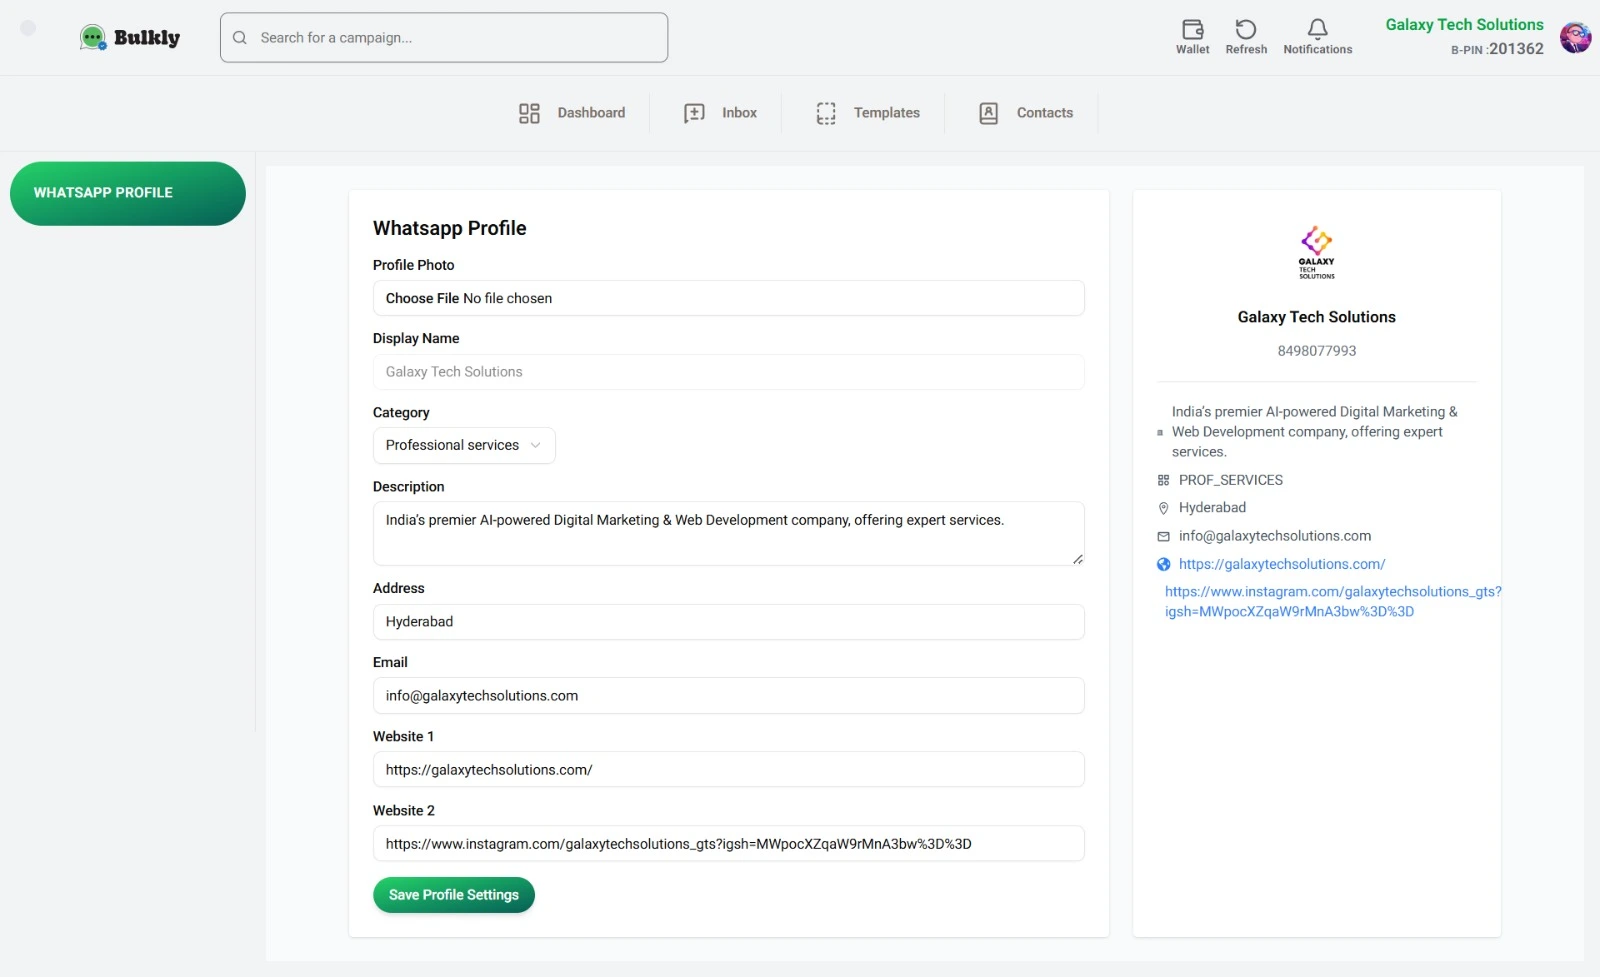Click the Dashboard grid icon
Image resolution: width=1600 pixels, height=977 pixels.
click(x=529, y=113)
